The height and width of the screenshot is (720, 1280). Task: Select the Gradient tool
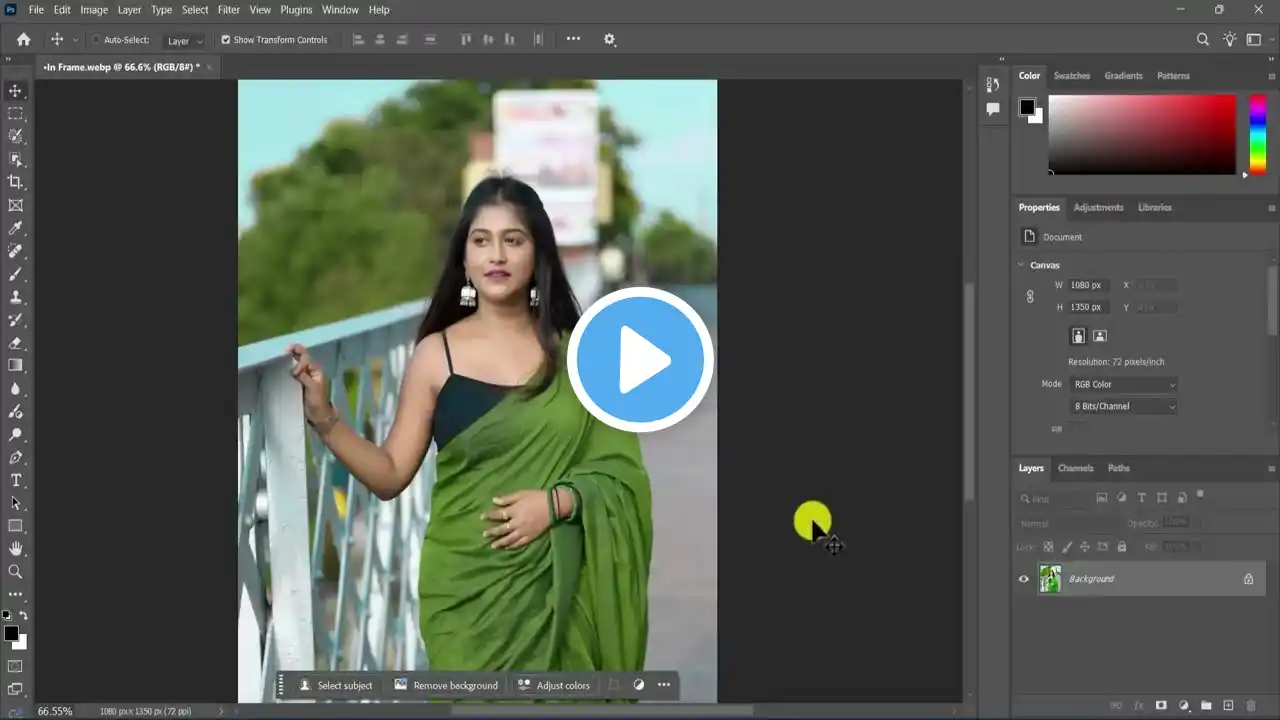pos(15,366)
